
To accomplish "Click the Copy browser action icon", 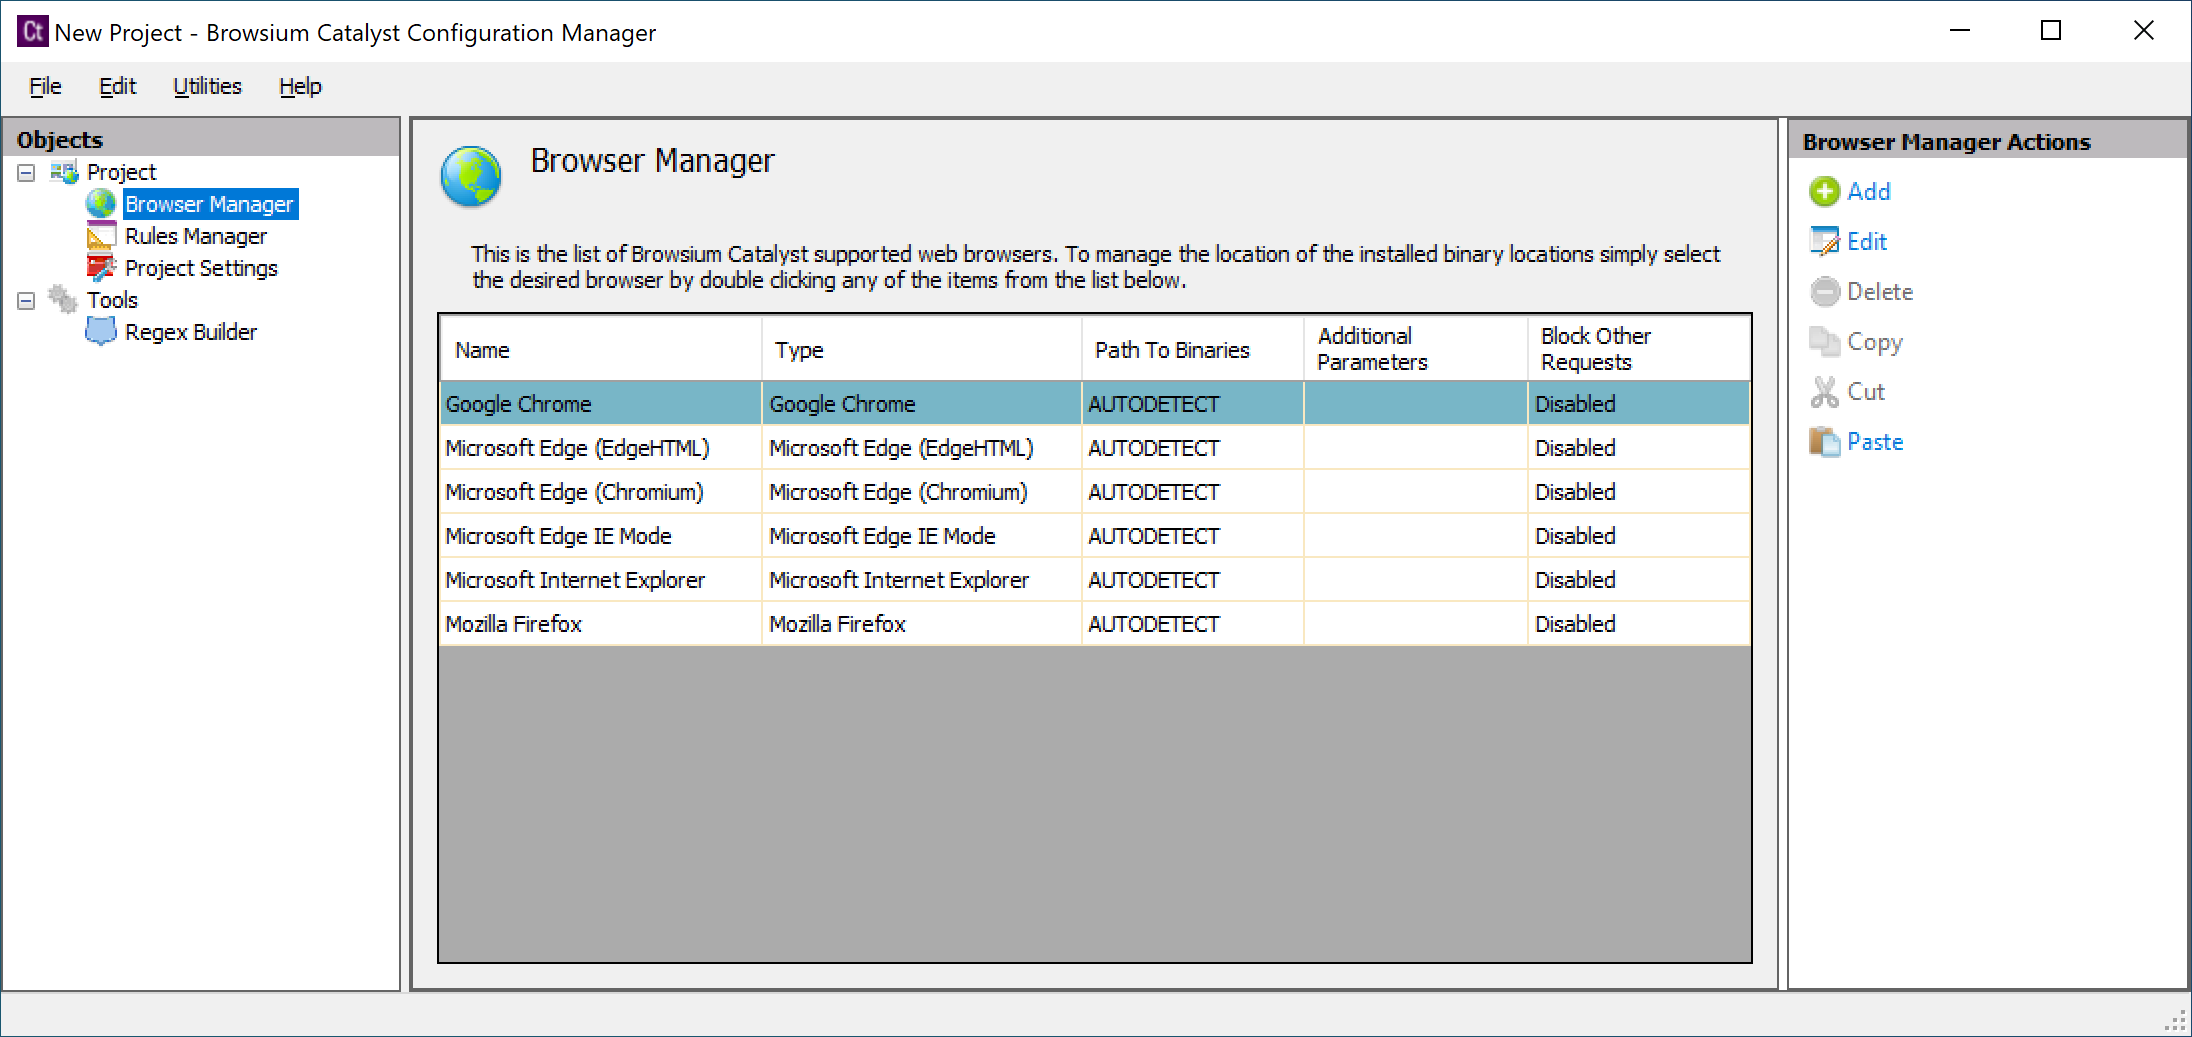I will coord(1825,341).
